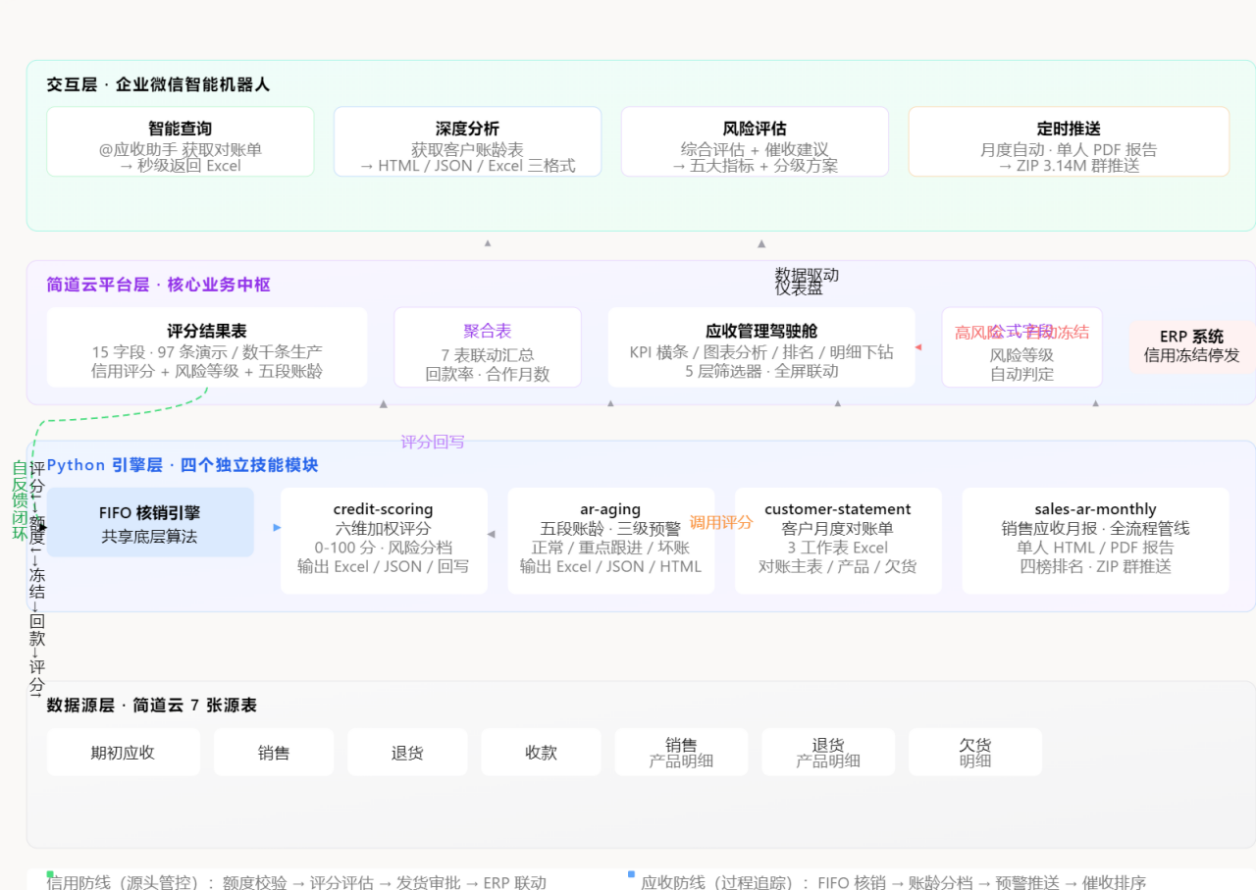Select the ar-aging module

click(x=611, y=541)
